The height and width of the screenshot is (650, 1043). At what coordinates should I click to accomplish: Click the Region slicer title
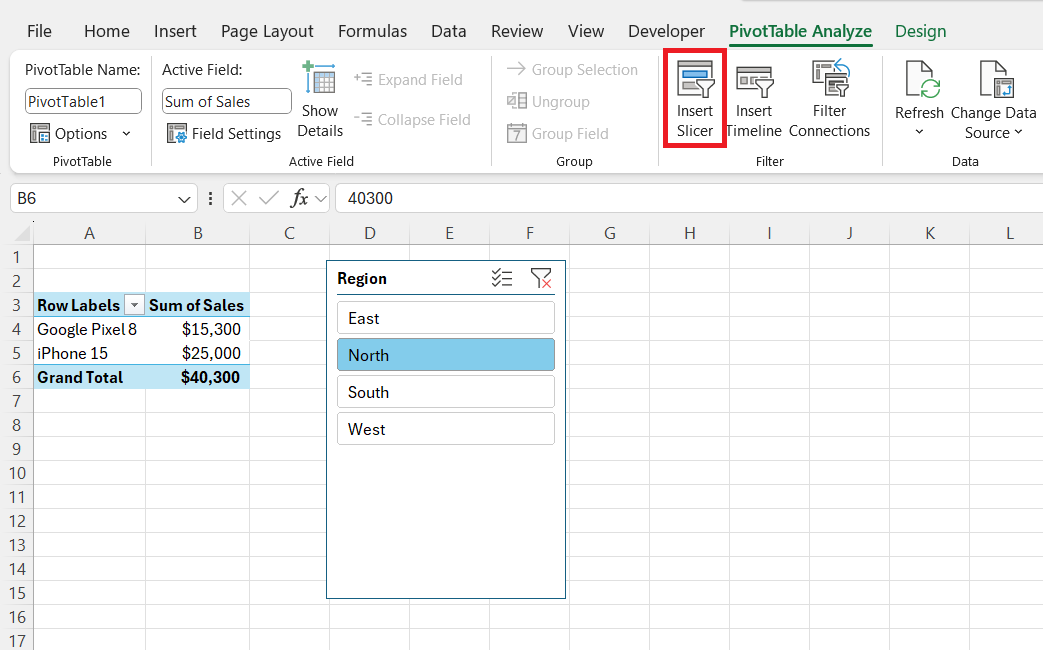point(362,278)
